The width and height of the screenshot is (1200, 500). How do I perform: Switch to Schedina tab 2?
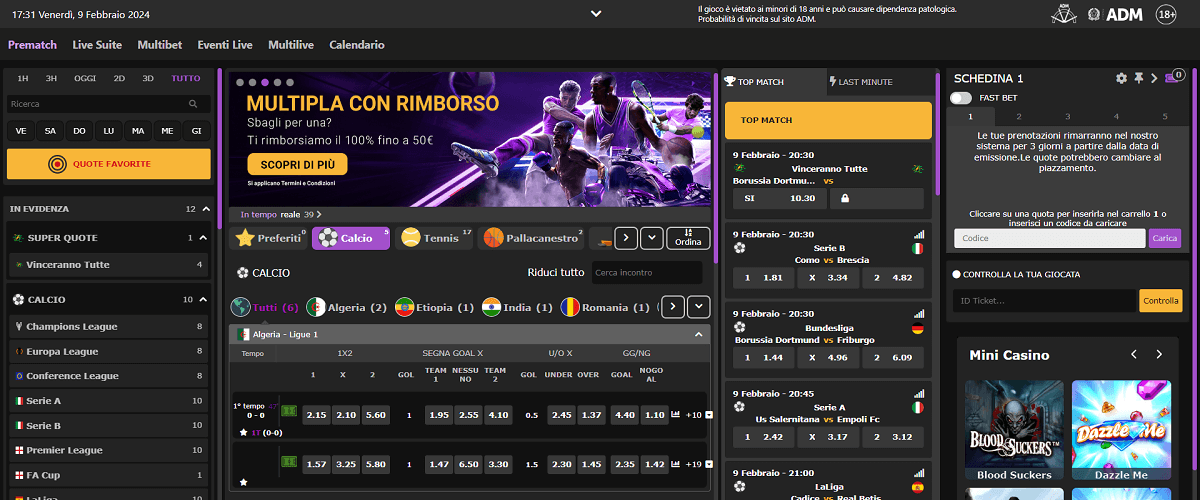coord(1019,117)
